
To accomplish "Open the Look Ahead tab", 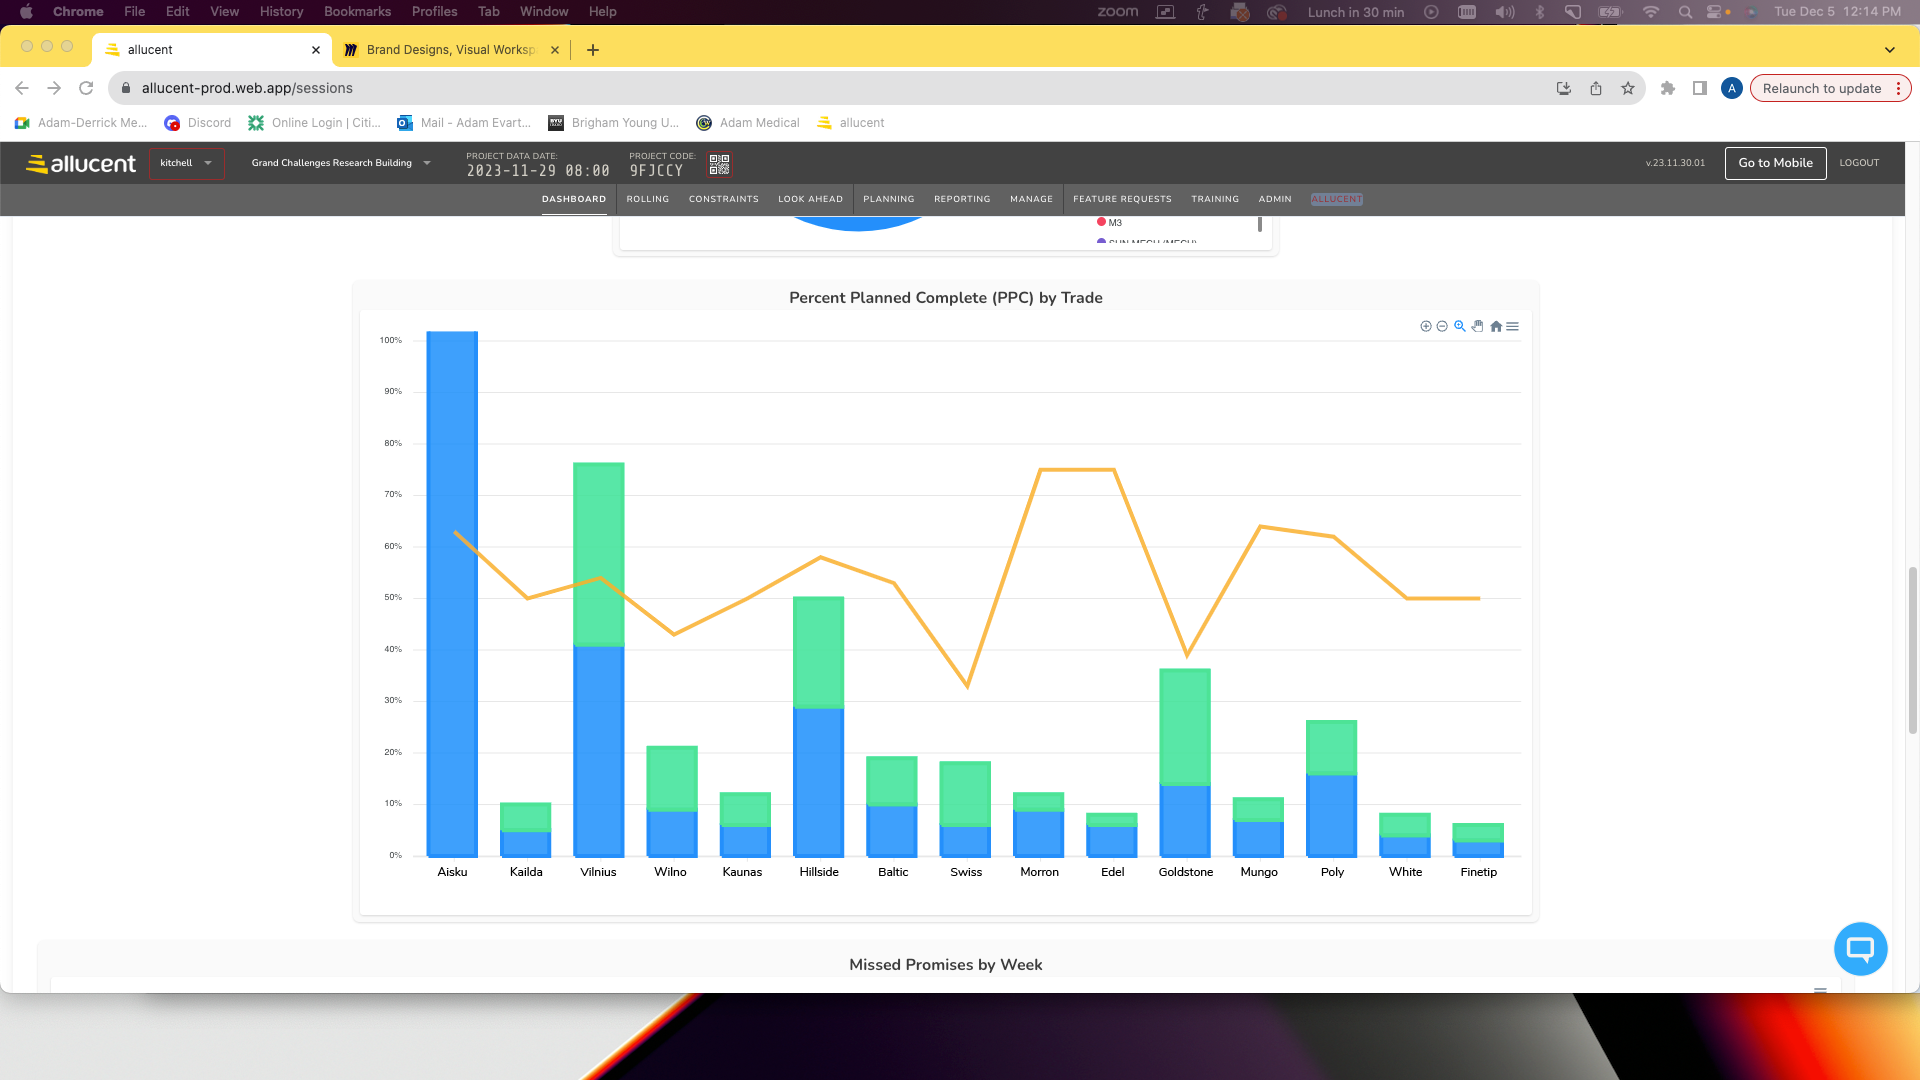I will [810, 199].
